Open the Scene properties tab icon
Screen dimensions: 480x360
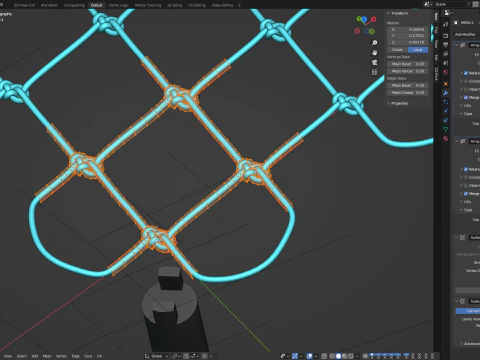pyautogui.click(x=446, y=63)
